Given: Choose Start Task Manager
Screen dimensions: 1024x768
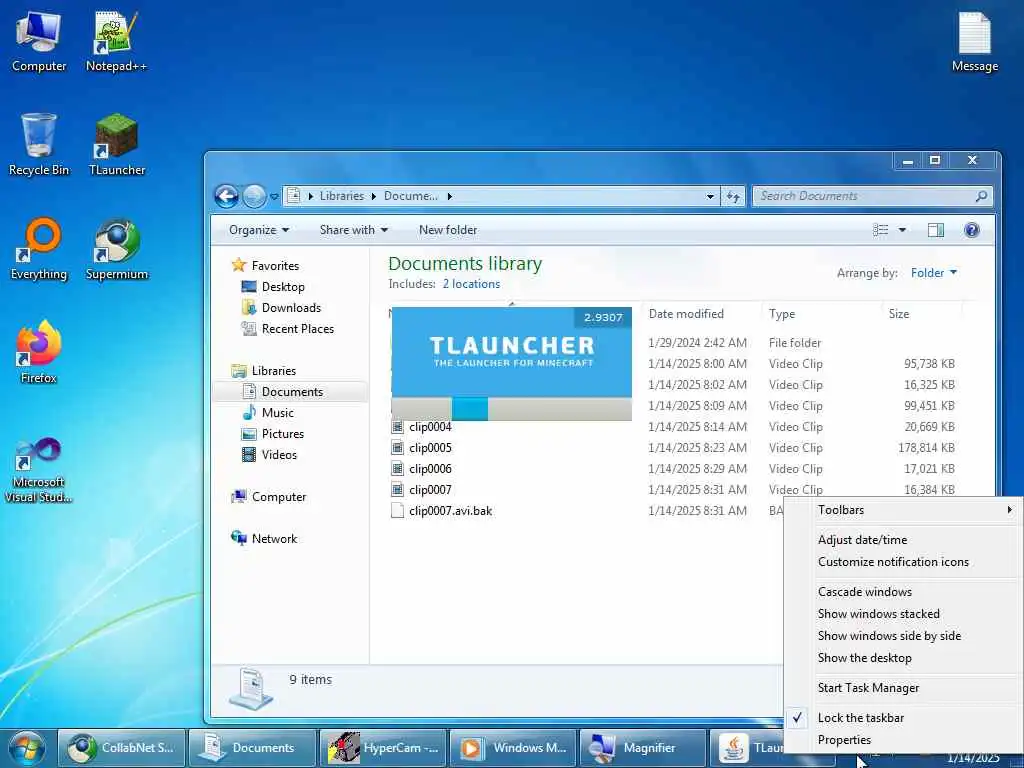Looking at the screenshot, I should (903, 688).
